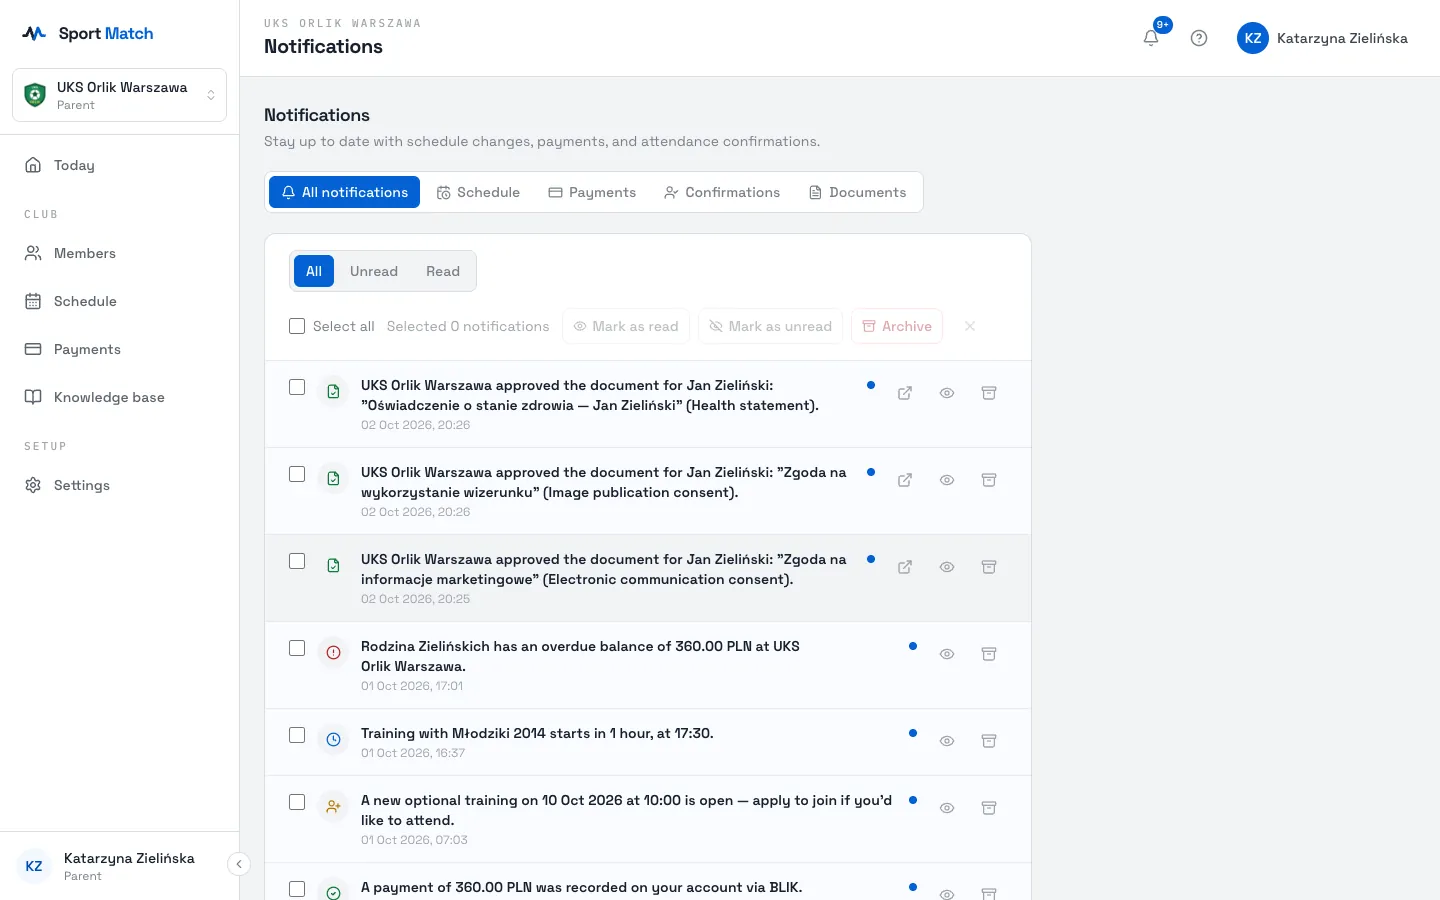Archive the Młodziki 2014 training notification

(x=989, y=741)
